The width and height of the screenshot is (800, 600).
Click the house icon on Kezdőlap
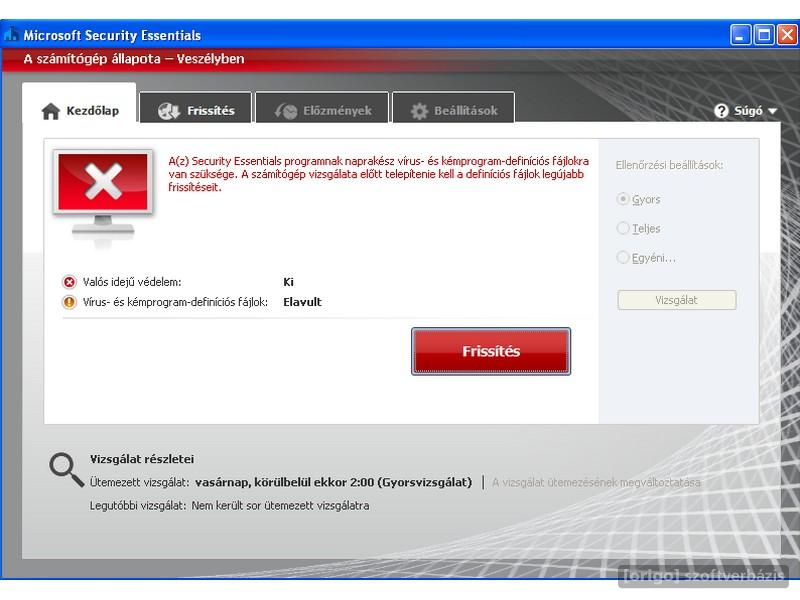point(51,111)
